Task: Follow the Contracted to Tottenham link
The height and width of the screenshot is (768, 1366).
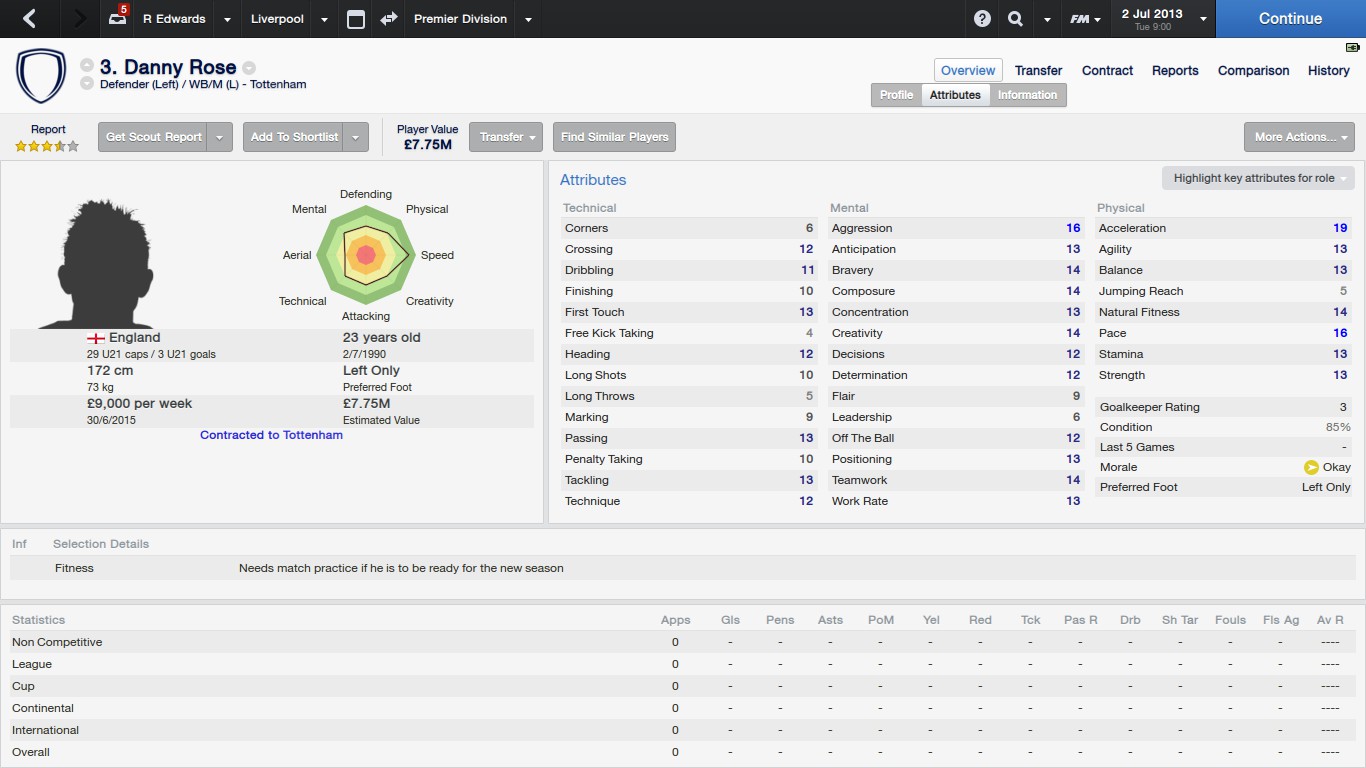Action: (271, 435)
